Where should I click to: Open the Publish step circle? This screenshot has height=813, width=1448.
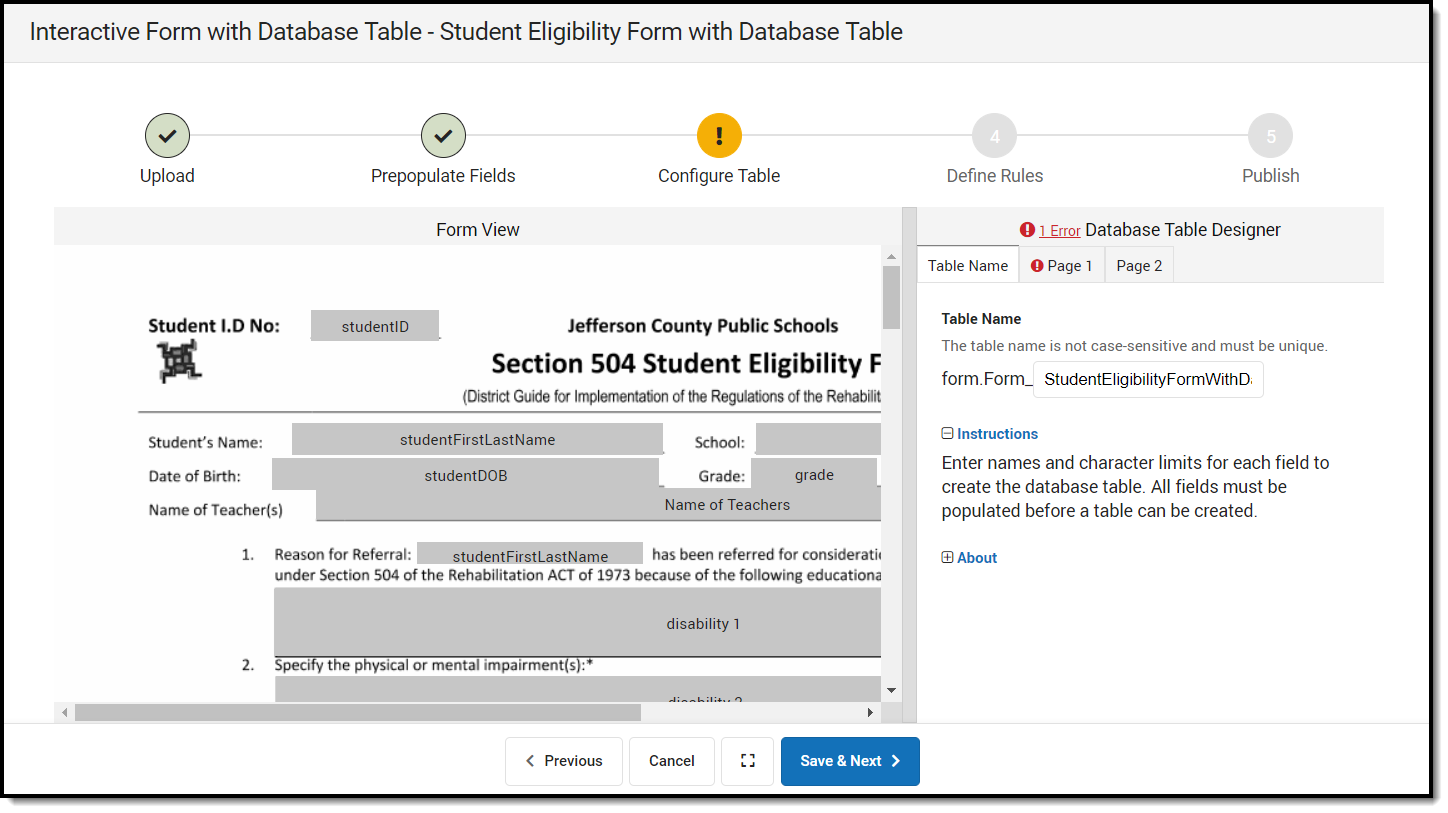point(1270,135)
